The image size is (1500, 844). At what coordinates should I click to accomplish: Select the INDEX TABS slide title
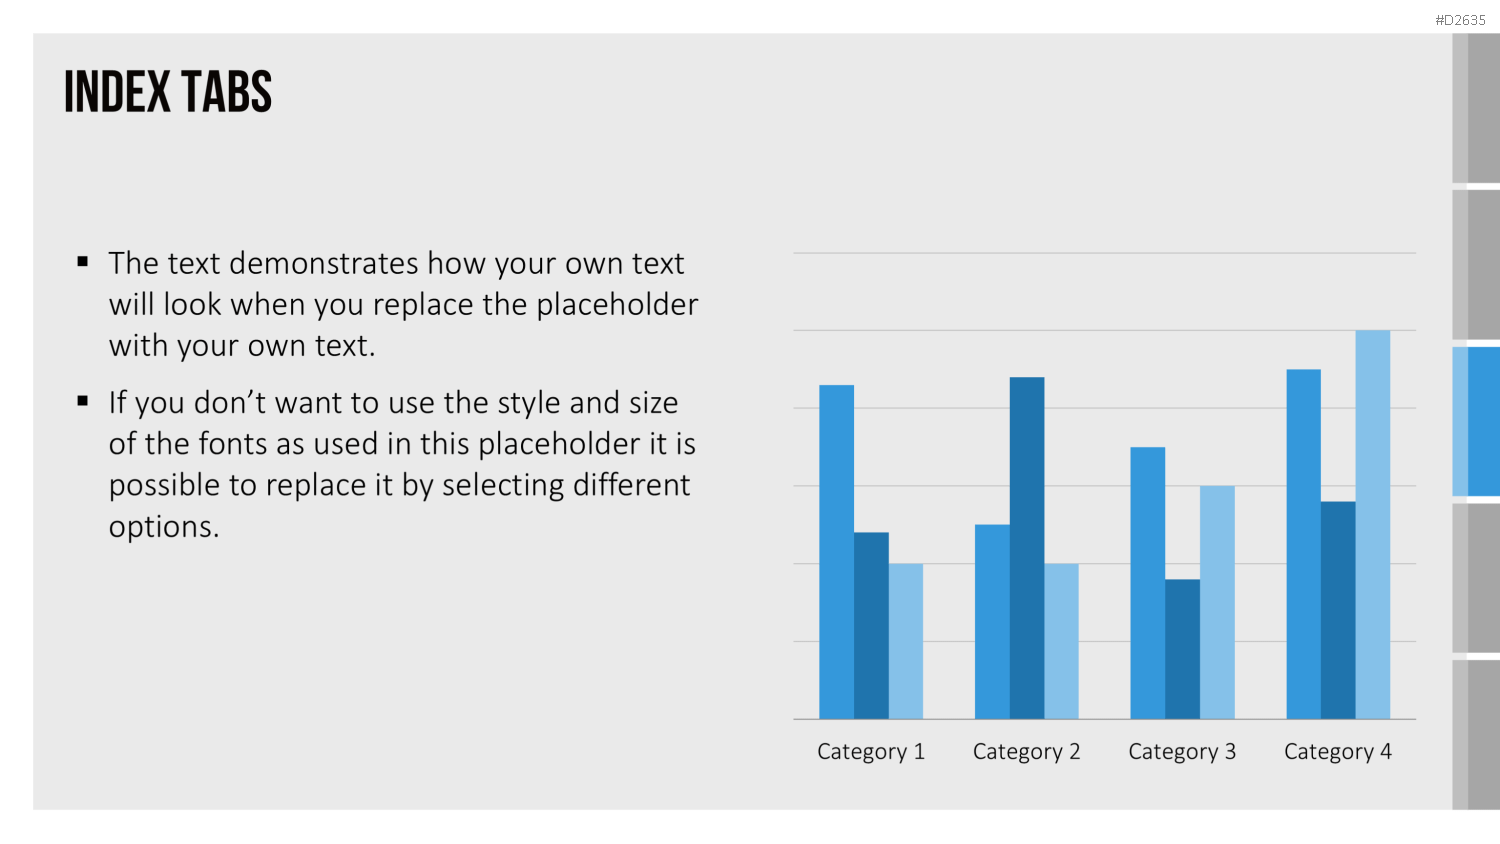(168, 92)
